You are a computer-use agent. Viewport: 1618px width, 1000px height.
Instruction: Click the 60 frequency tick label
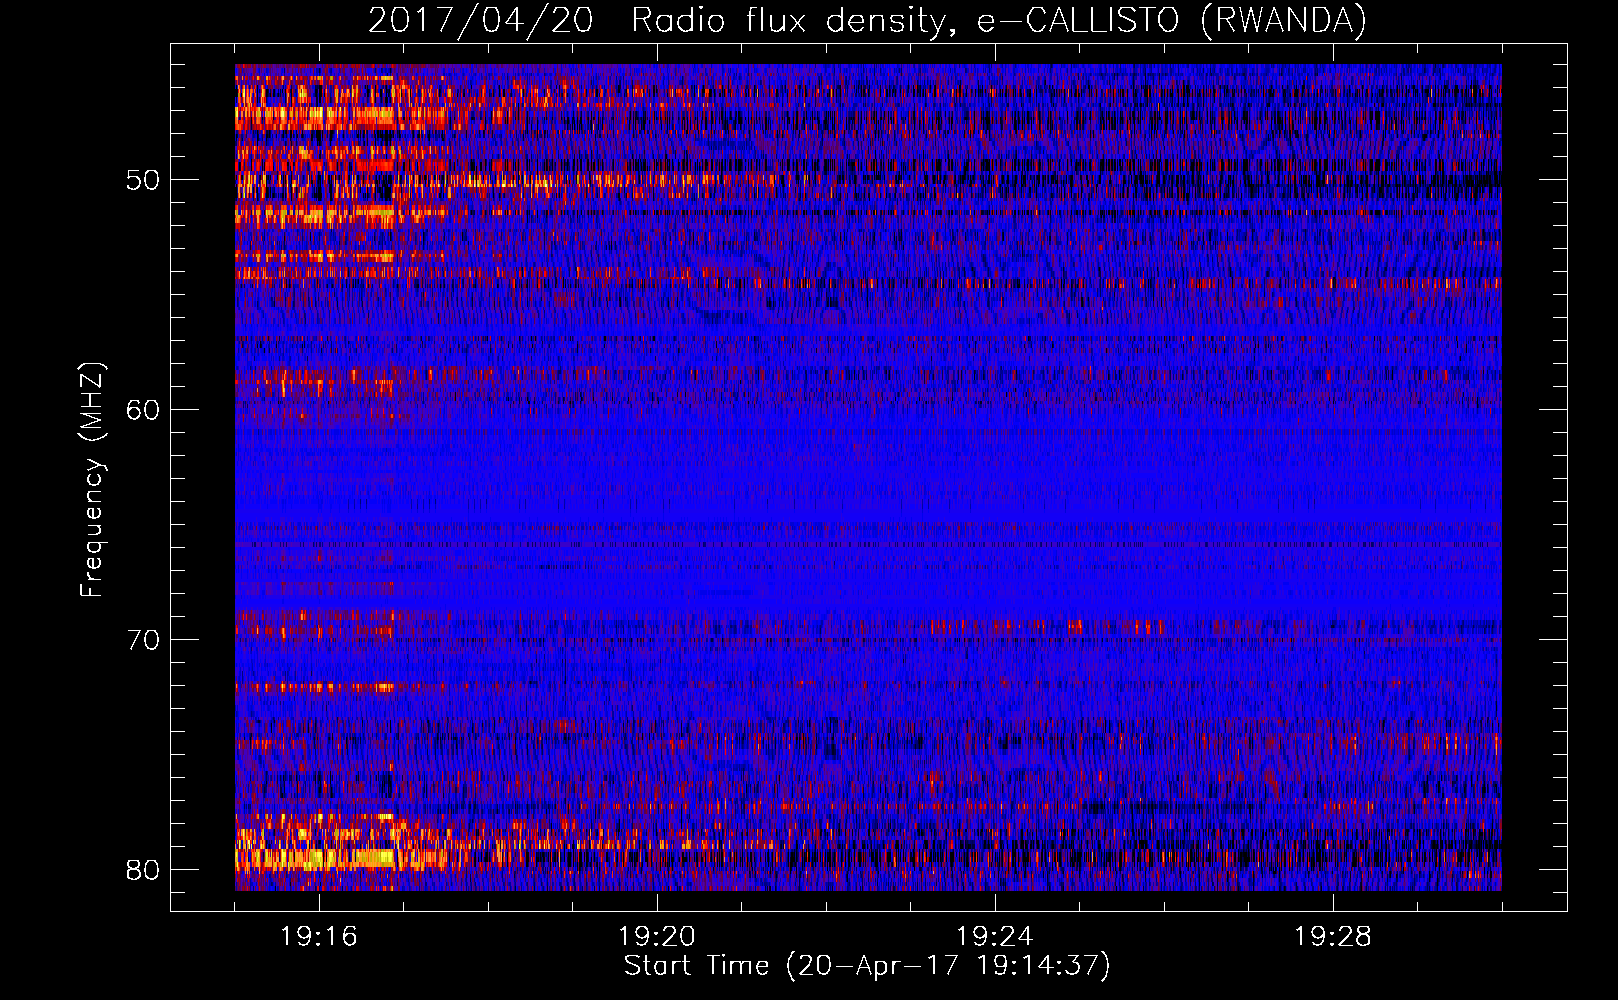[x=143, y=410]
